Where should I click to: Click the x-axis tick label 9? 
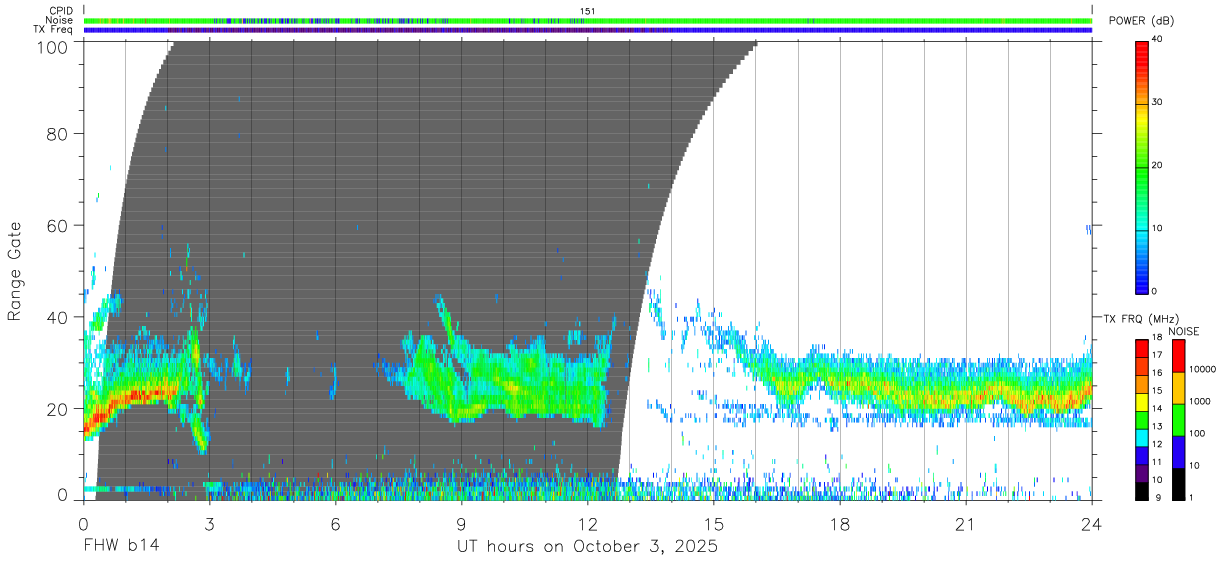coord(461,524)
